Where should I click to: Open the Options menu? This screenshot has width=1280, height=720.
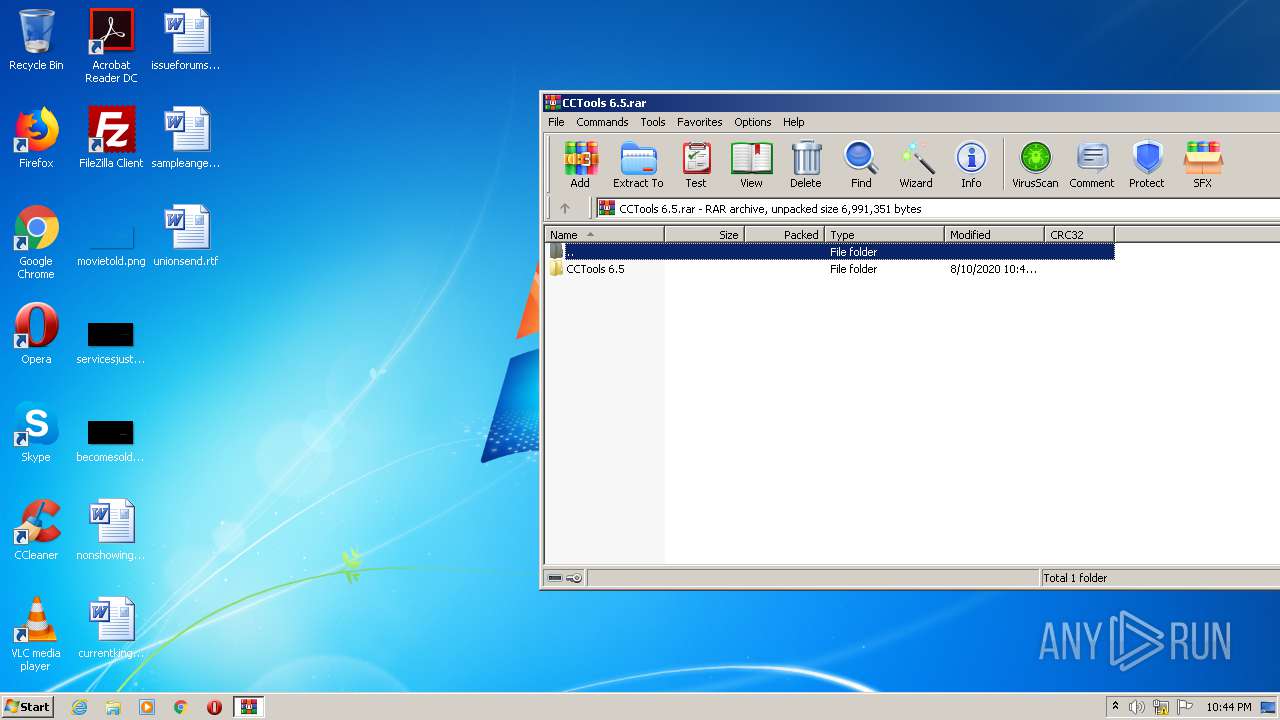click(x=753, y=122)
